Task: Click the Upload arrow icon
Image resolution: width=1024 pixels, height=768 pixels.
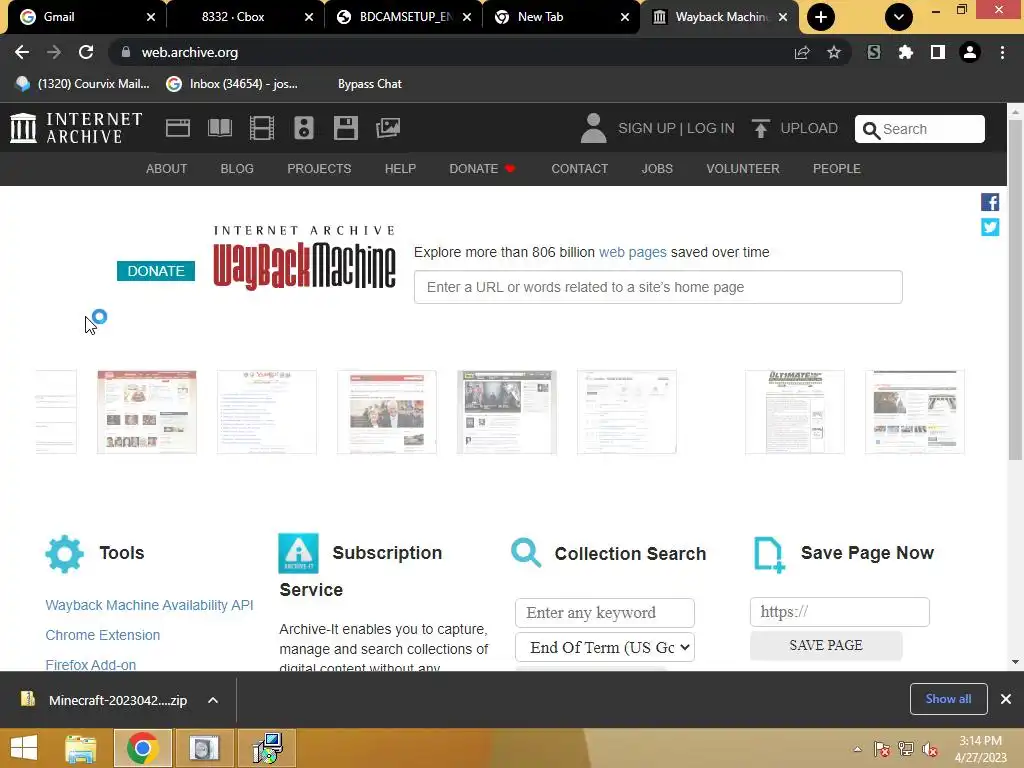Action: click(x=760, y=128)
